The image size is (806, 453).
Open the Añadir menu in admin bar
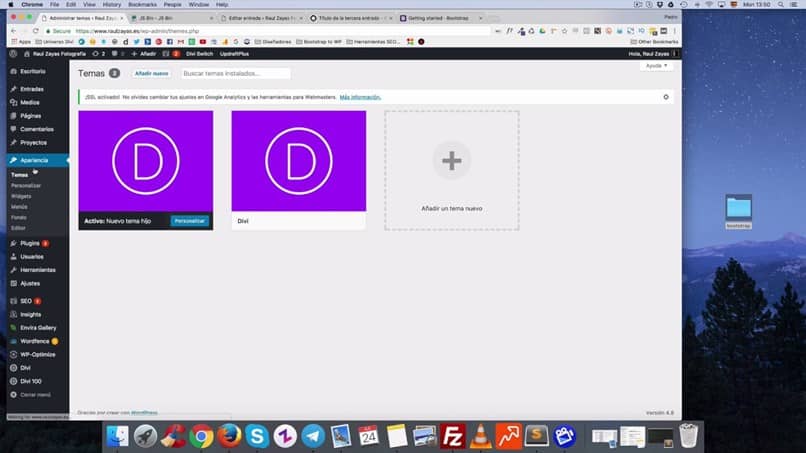click(143, 53)
